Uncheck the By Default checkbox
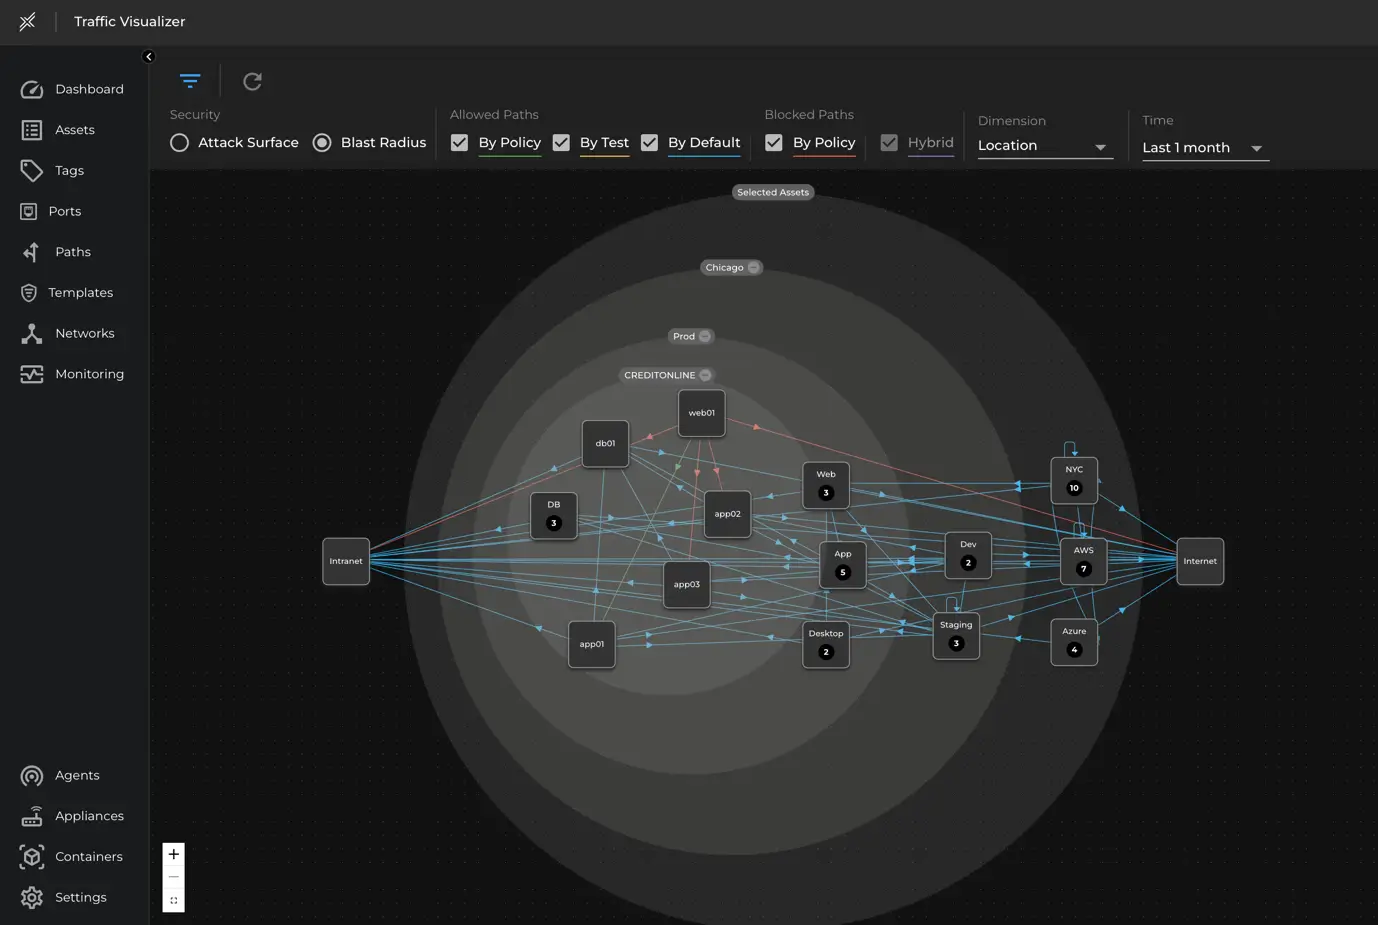This screenshot has width=1378, height=925. tap(650, 143)
